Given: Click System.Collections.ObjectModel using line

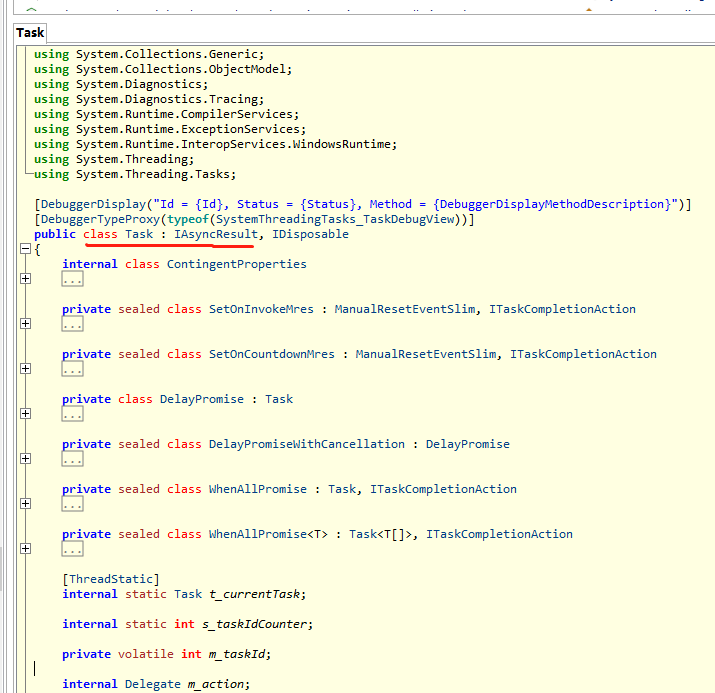Looking at the screenshot, I should [x=163, y=69].
